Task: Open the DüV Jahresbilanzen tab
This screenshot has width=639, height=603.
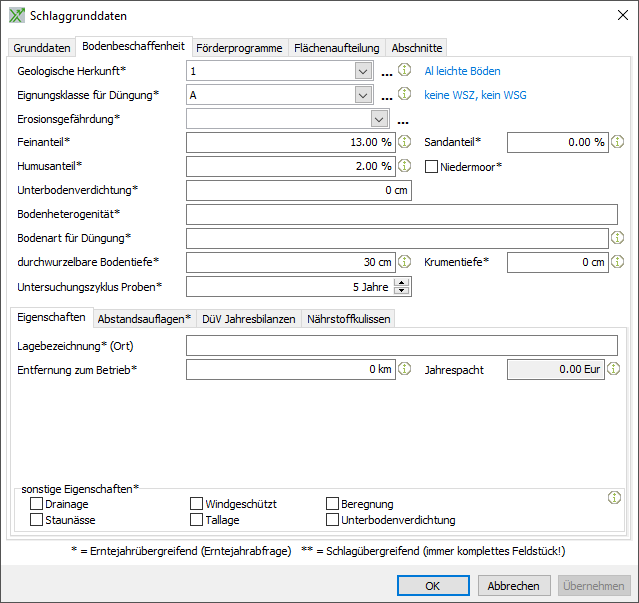Action: pyautogui.click(x=248, y=319)
